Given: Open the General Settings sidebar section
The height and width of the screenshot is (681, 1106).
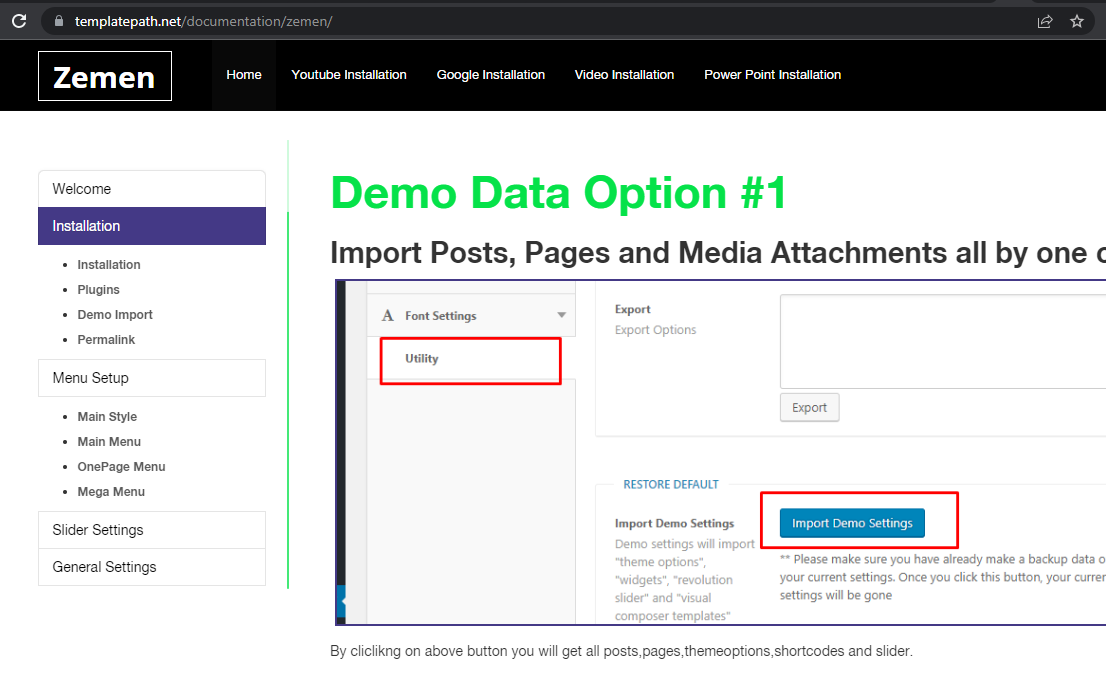Looking at the screenshot, I should click(152, 567).
